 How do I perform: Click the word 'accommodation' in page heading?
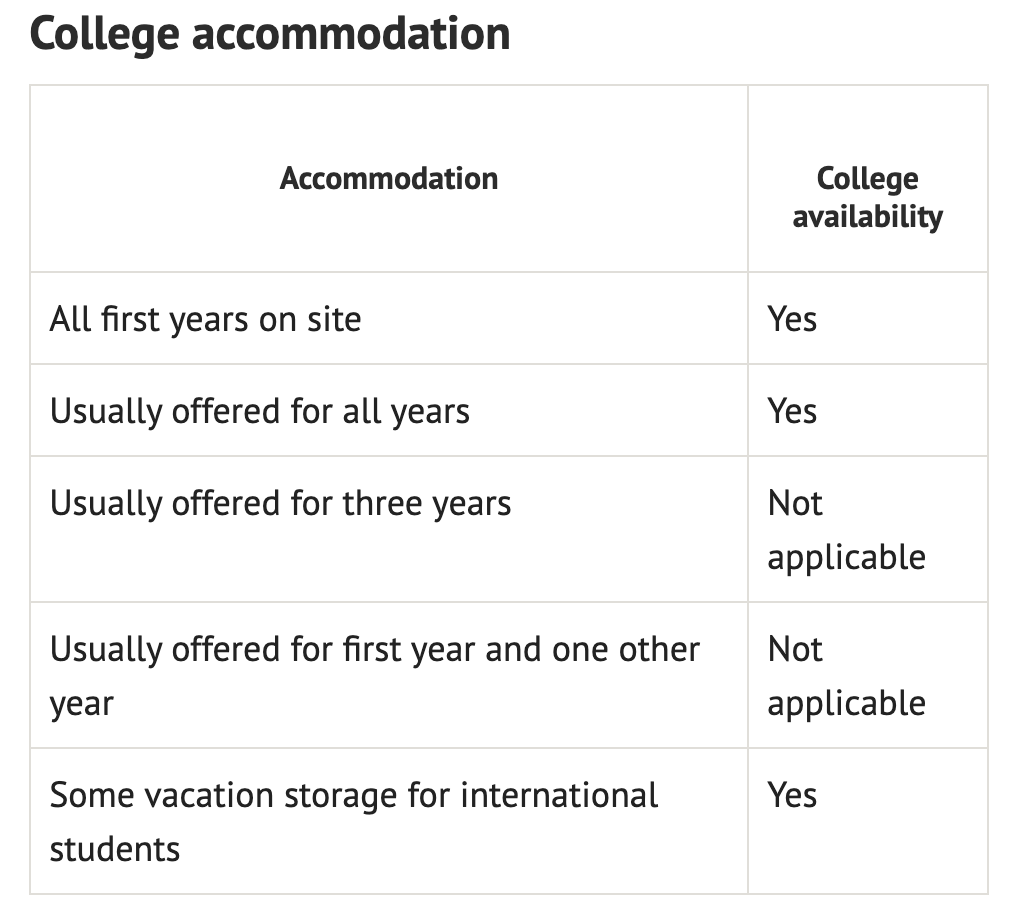point(351,34)
